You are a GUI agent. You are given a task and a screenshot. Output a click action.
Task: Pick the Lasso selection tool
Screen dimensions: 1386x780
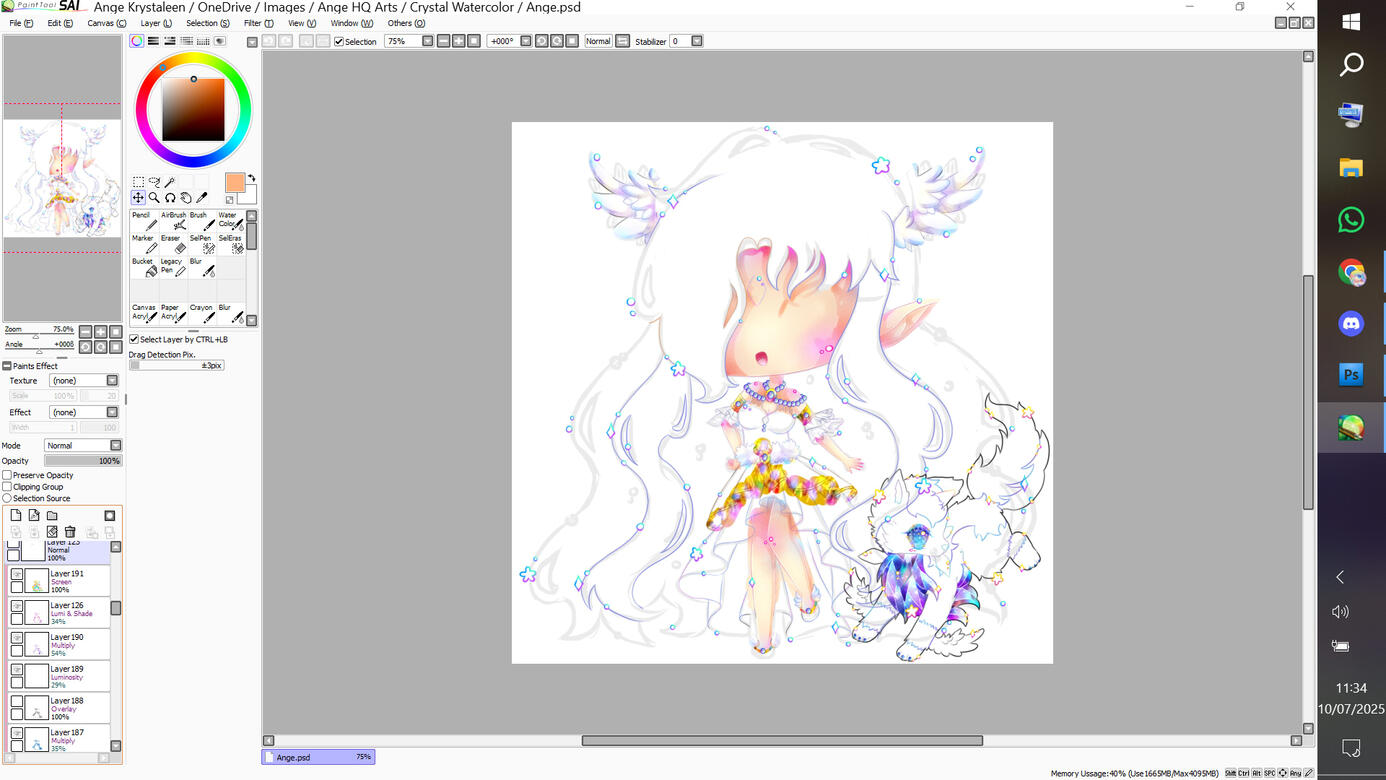pos(154,182)
